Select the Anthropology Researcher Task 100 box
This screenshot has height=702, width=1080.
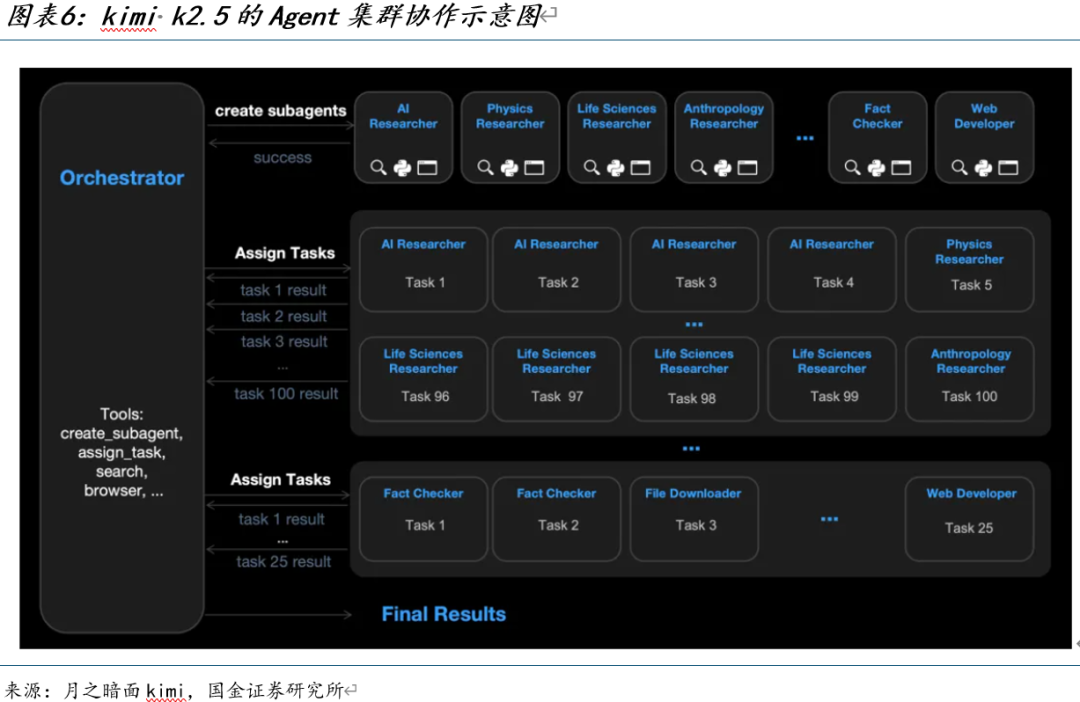point(969,378)
